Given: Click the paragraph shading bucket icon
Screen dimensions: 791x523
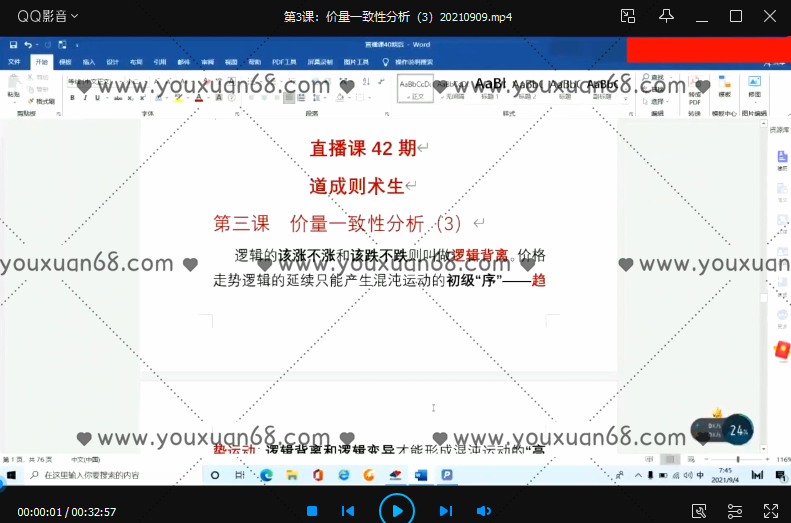Looking at the screenshot, I should coord(341,97).
